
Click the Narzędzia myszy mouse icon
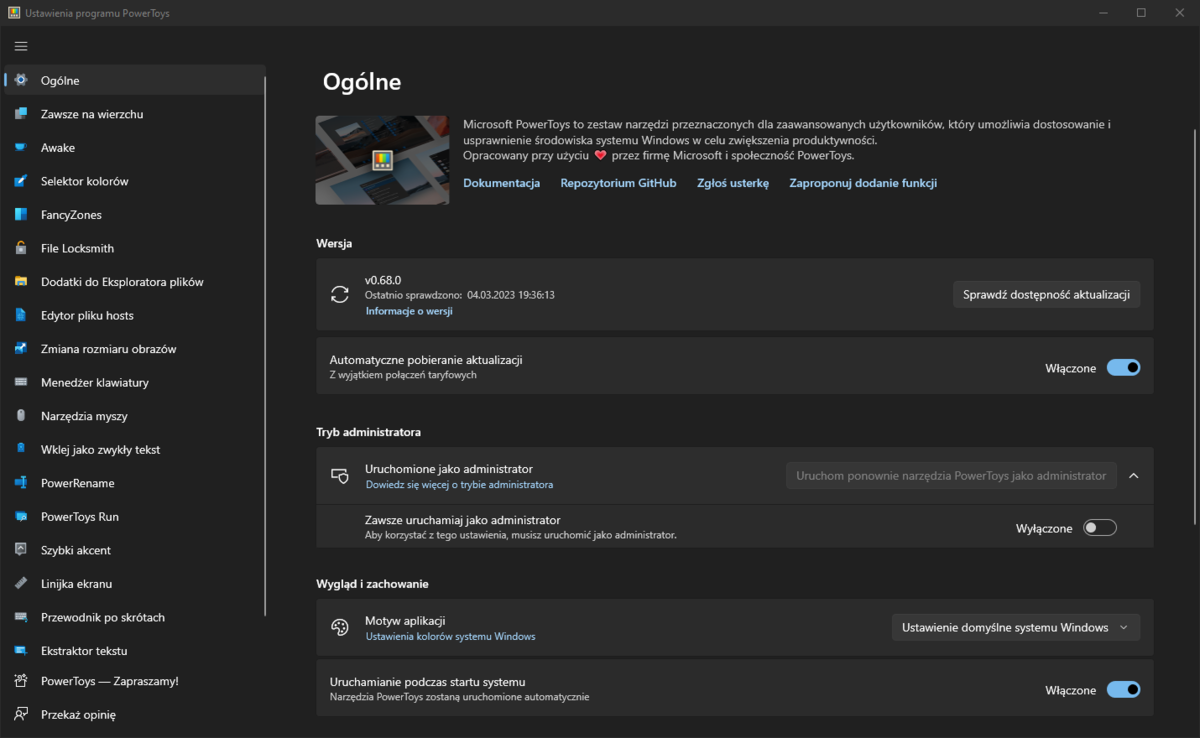point(21,416)
